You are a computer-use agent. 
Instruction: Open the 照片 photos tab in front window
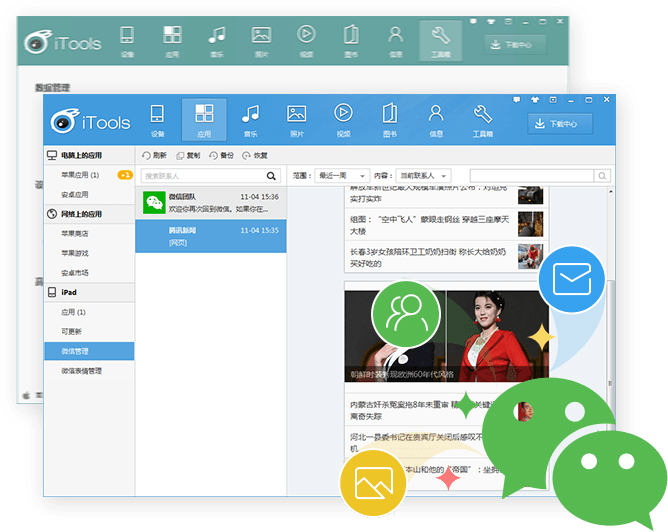(297, 121)
